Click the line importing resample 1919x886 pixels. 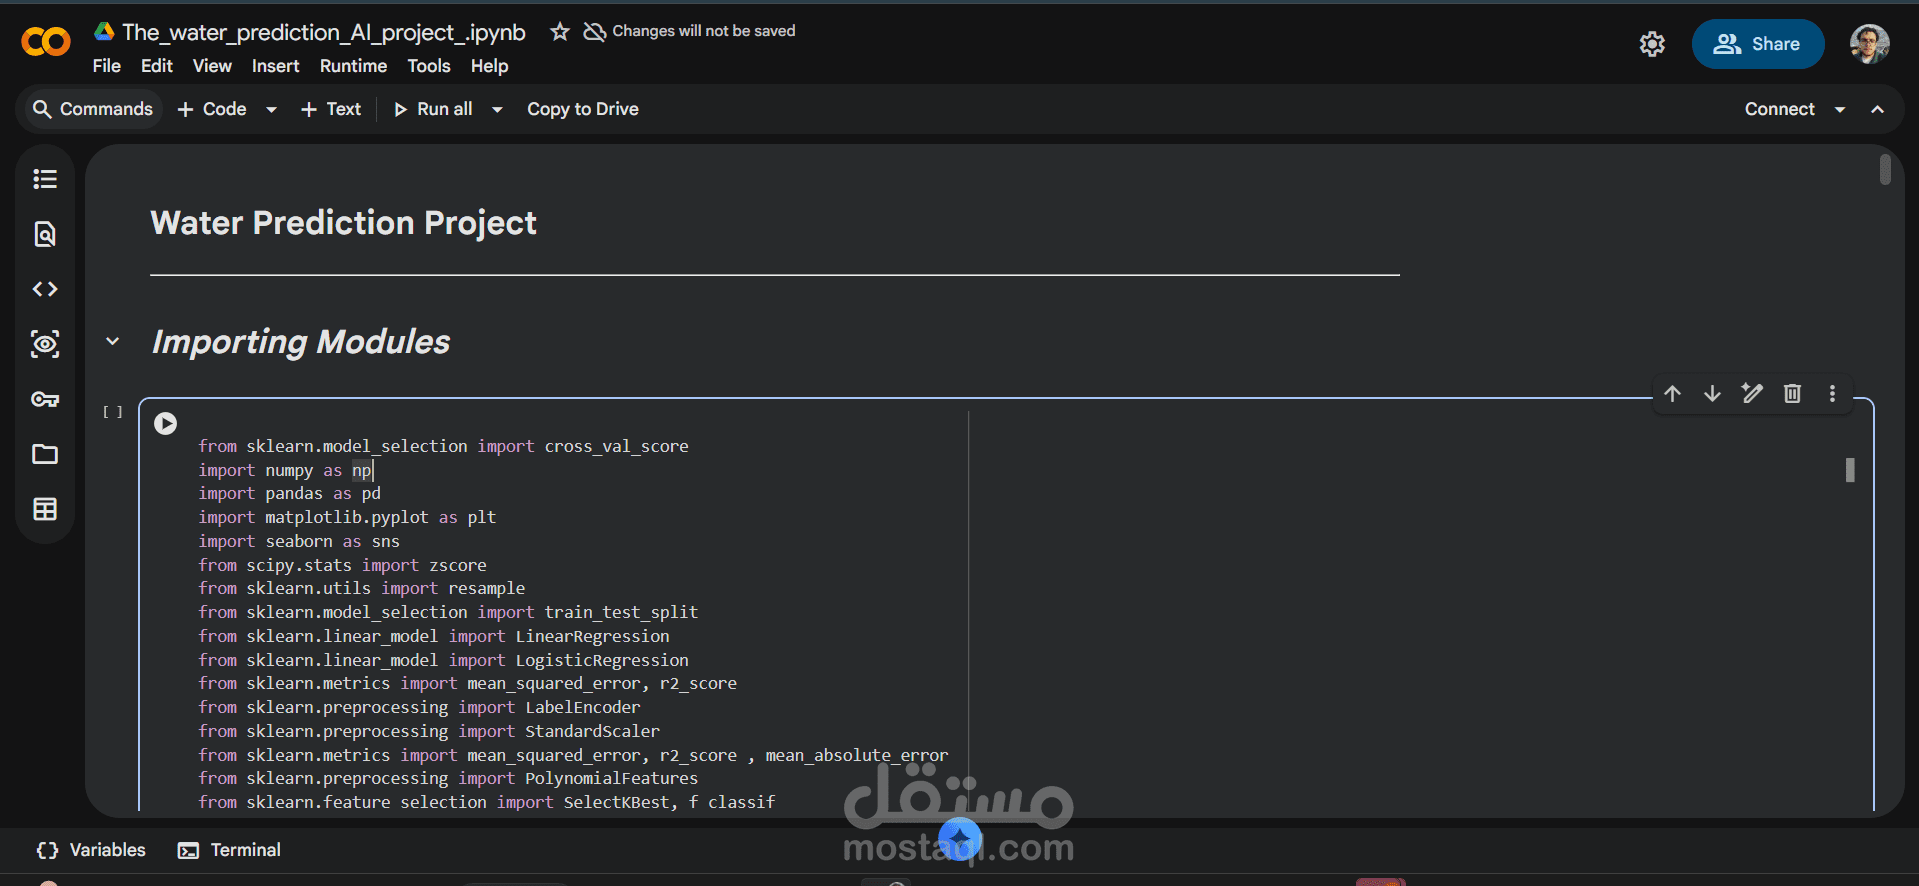361,588
